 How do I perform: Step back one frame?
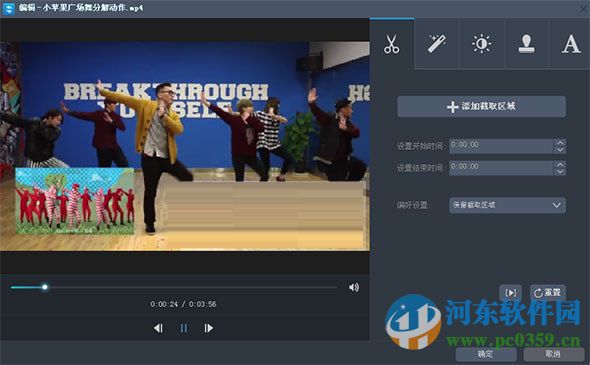pos(158,328)
